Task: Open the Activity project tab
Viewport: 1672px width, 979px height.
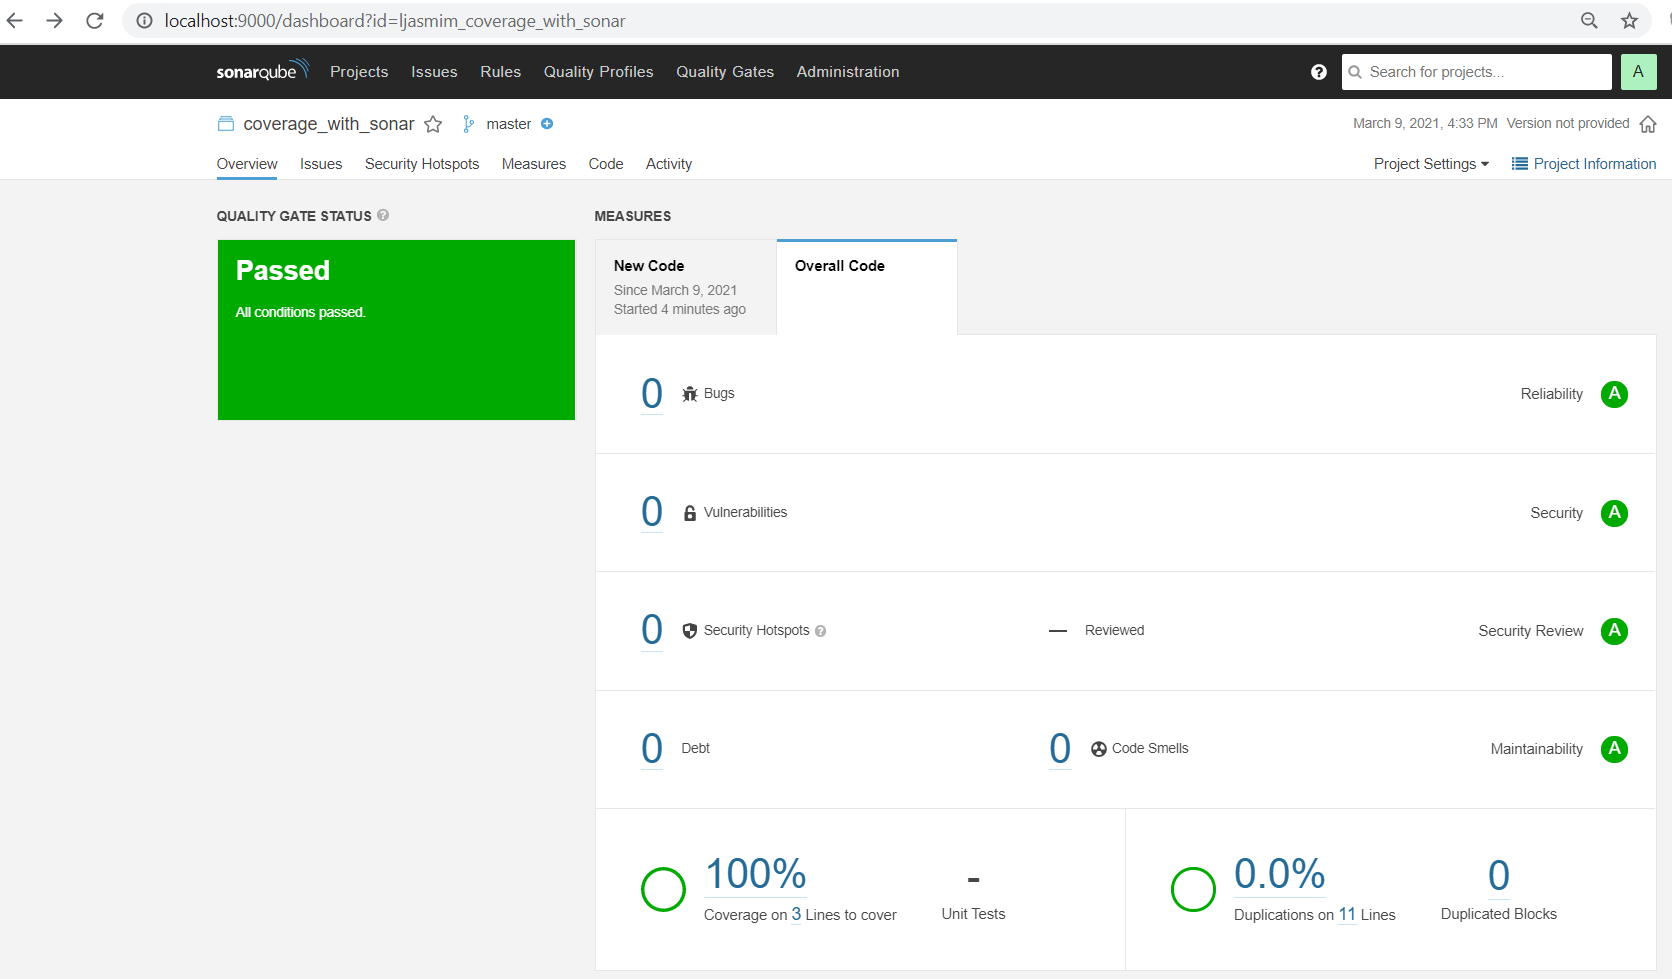Action: click(669, 164)
